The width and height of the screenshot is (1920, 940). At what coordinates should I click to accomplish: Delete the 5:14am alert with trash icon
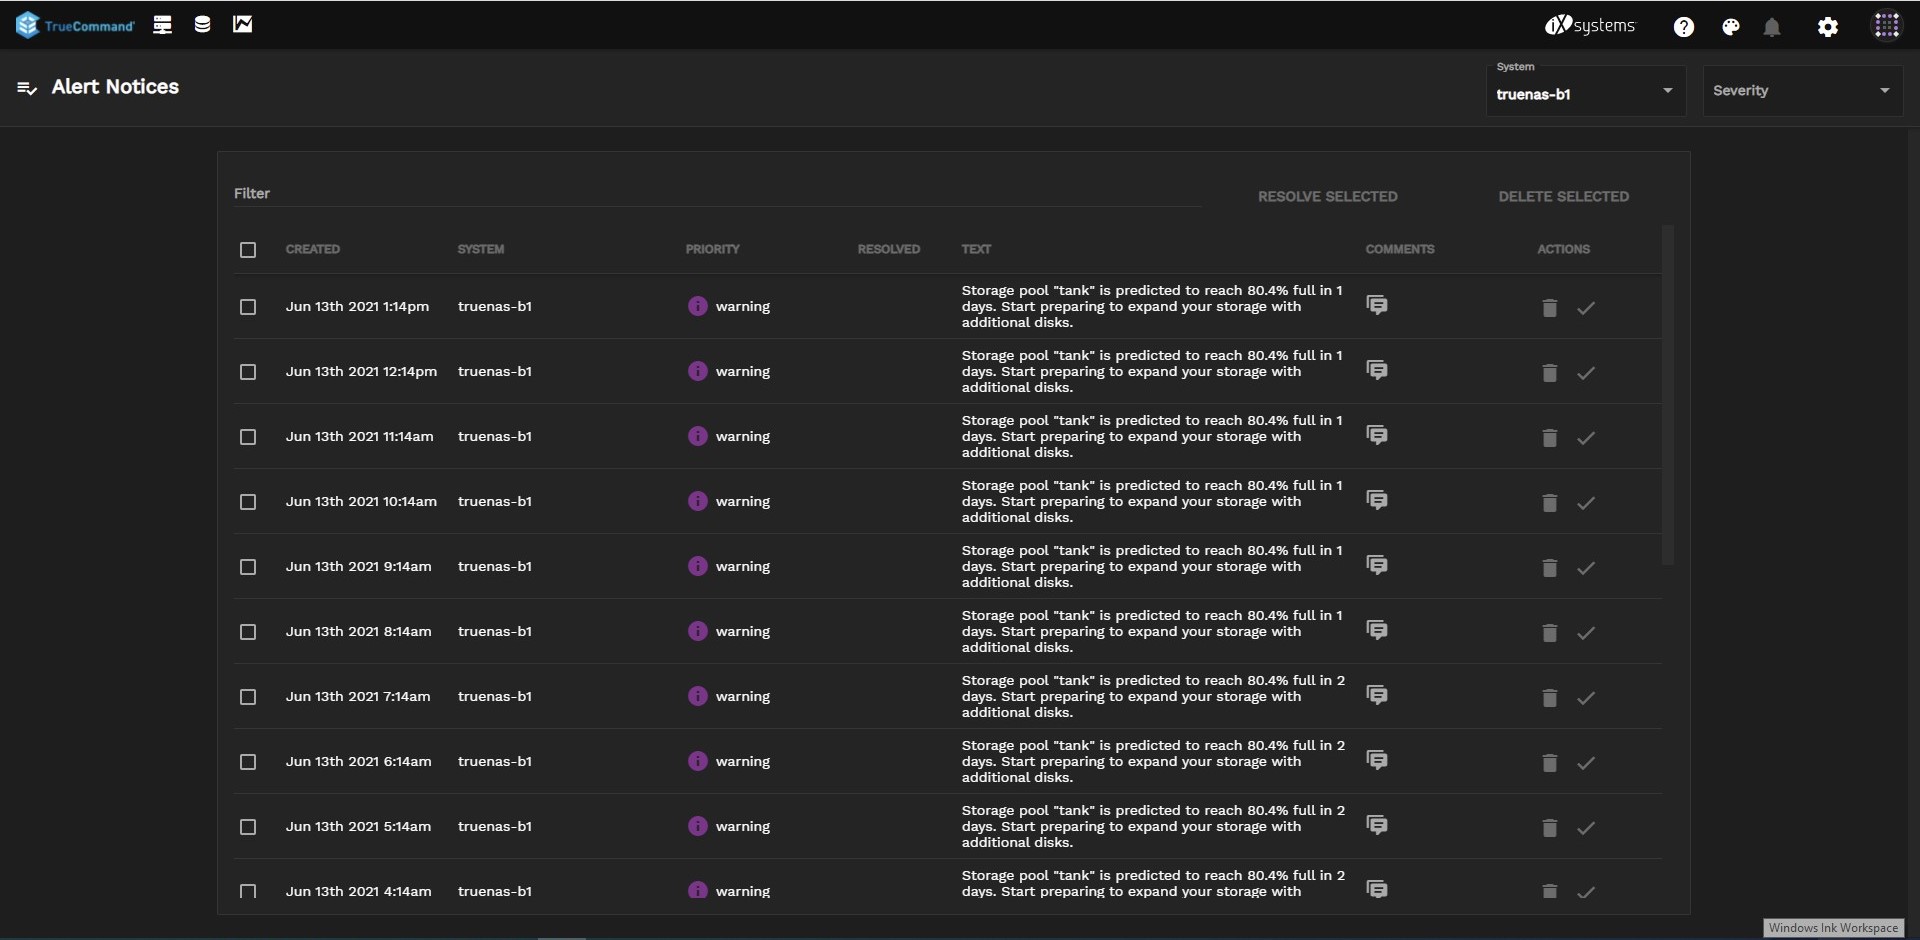[1549, 828]
